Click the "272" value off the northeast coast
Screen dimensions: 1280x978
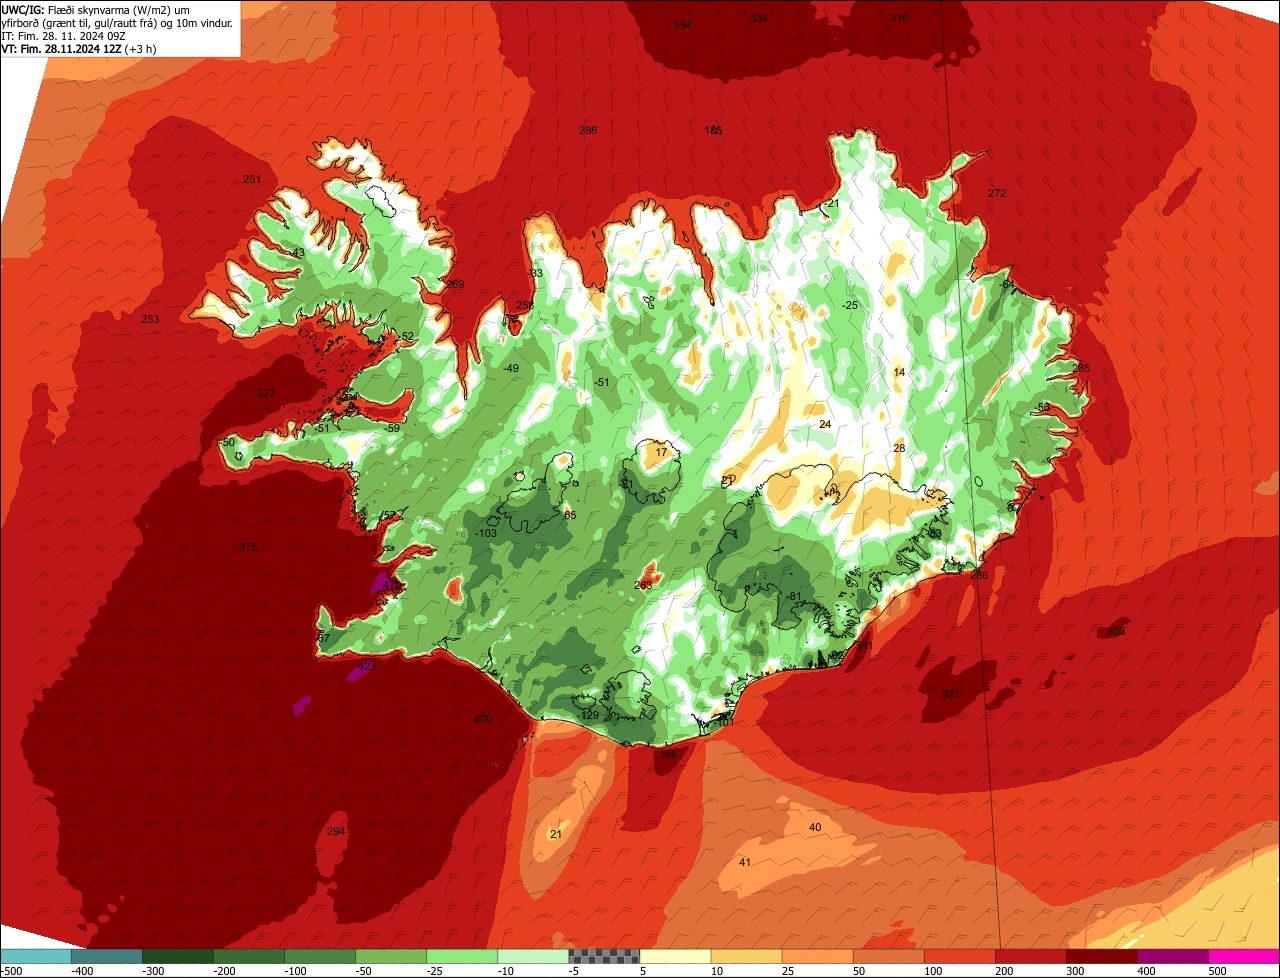pos(997,193)
